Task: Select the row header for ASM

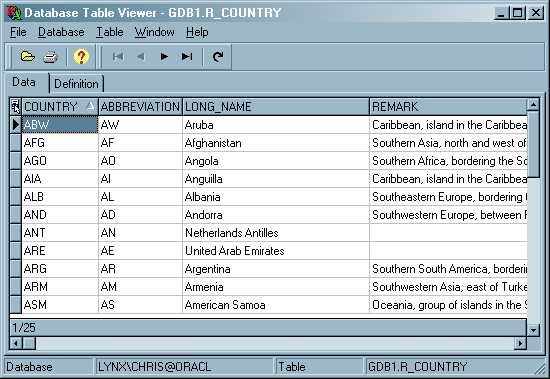Action: coord(15,305)
